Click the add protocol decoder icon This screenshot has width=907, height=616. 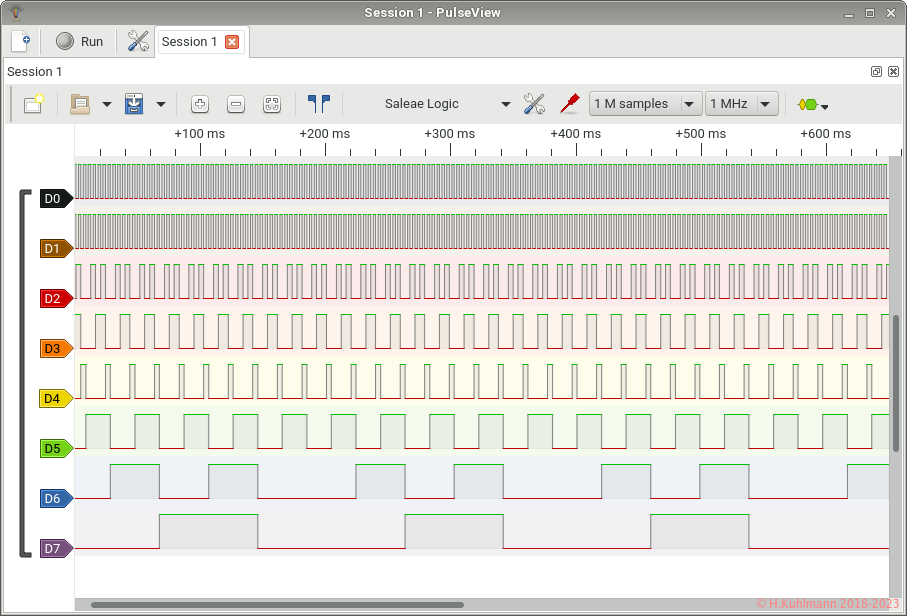(812, 104)
